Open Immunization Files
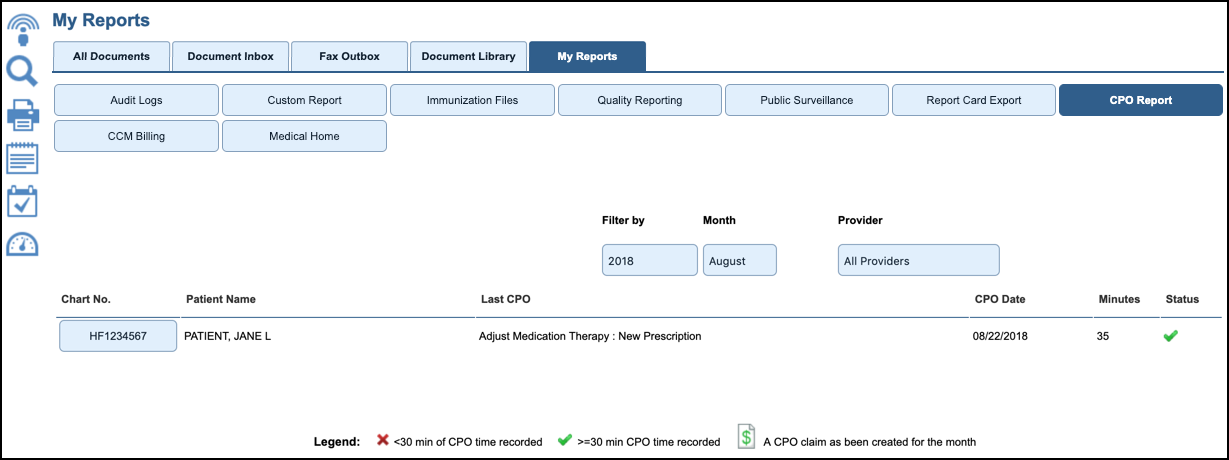Screen dimensions: 1229x460 (x=472, y=100)
